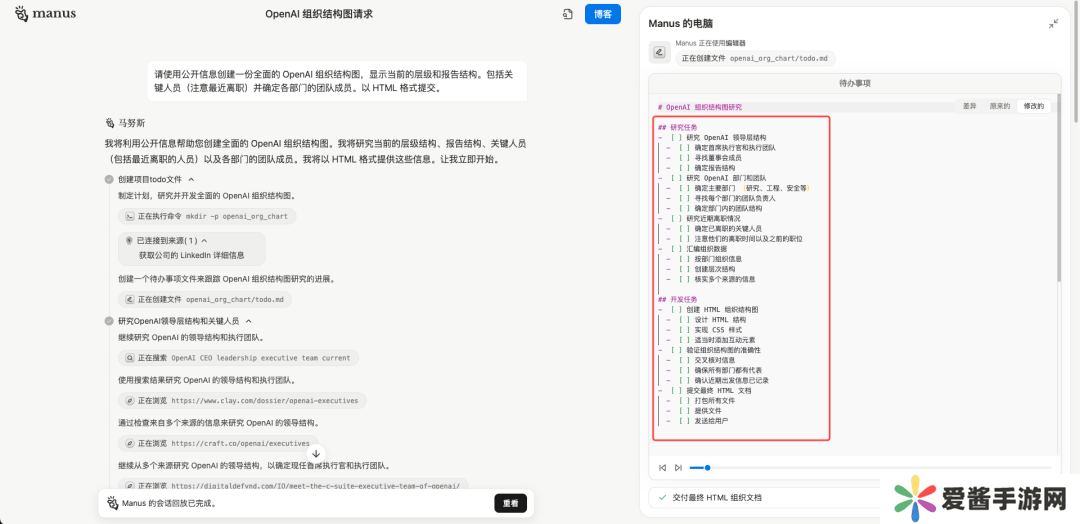Click the blue 博客 button
The width and height of the screenshot is (1080, 524).
[603, 14]
